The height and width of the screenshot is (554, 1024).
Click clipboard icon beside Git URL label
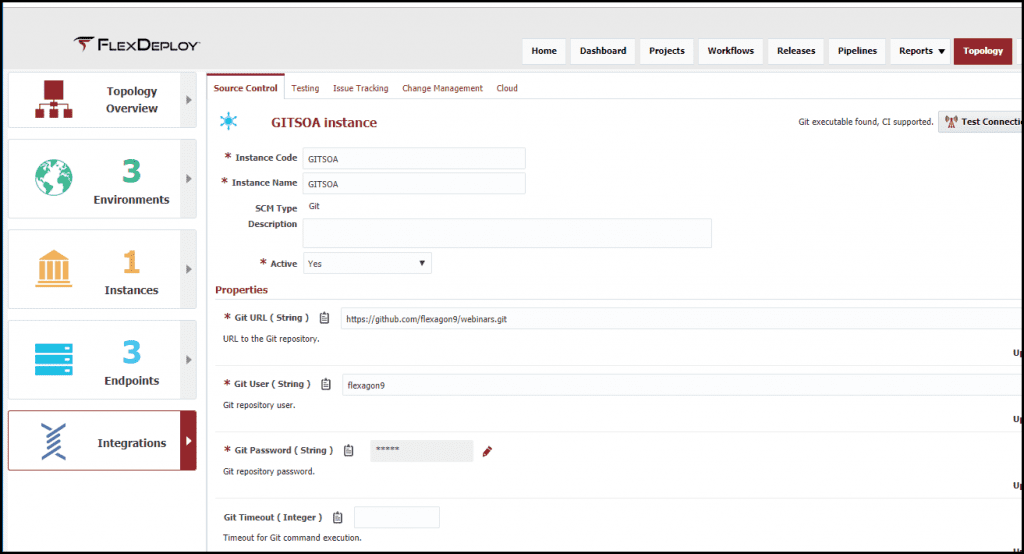[x=324, y=318]
